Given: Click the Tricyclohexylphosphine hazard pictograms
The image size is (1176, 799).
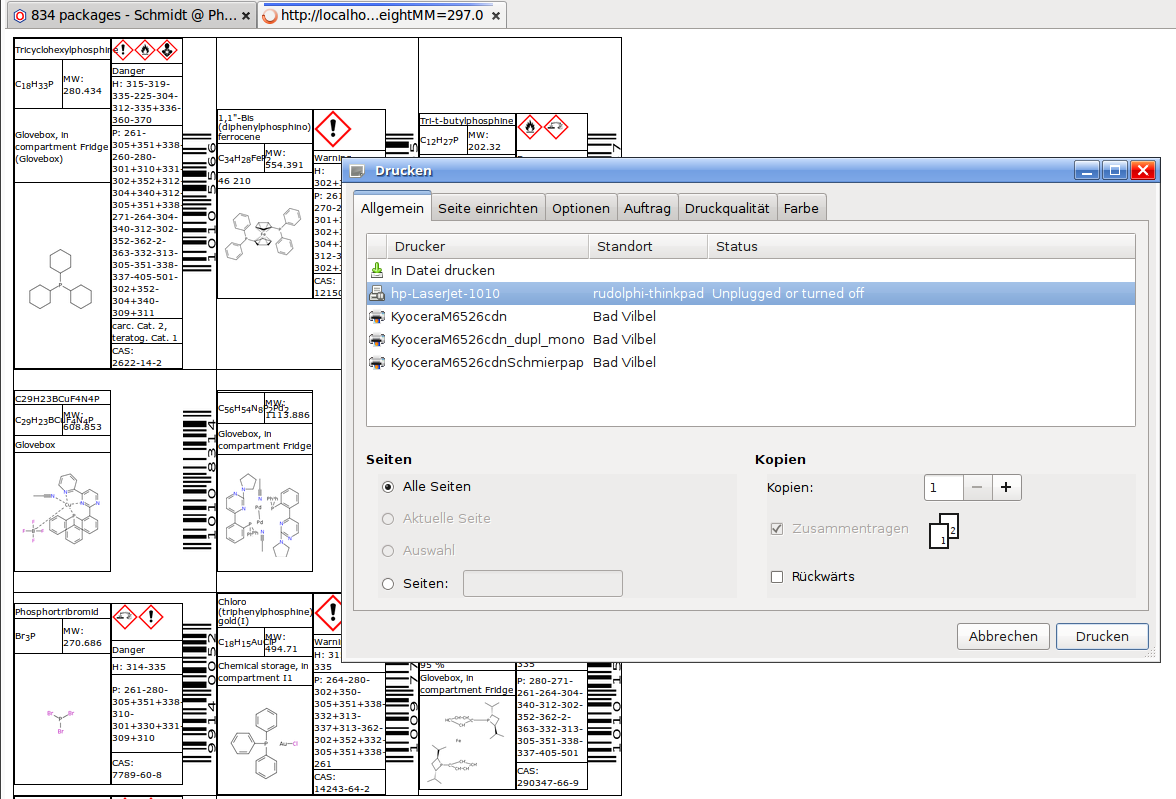Looking at the screenshot, I should pyautogui.click(x=145, y=50).
